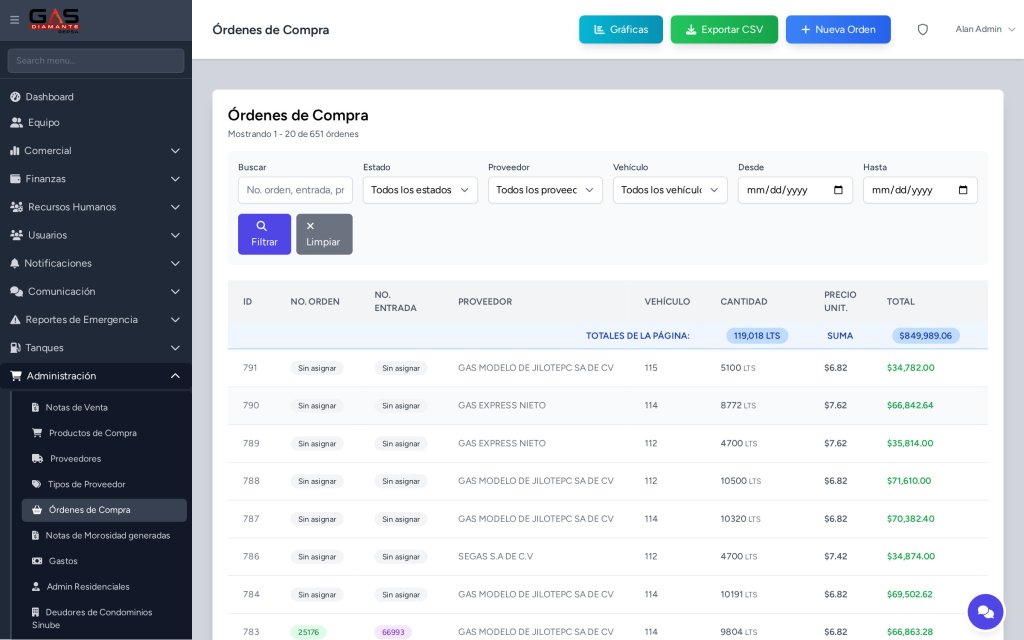The width and height of the screenshot is (1024, 640).
Task: Click the Comercial bar chart icon
Action: click(15, 151)
